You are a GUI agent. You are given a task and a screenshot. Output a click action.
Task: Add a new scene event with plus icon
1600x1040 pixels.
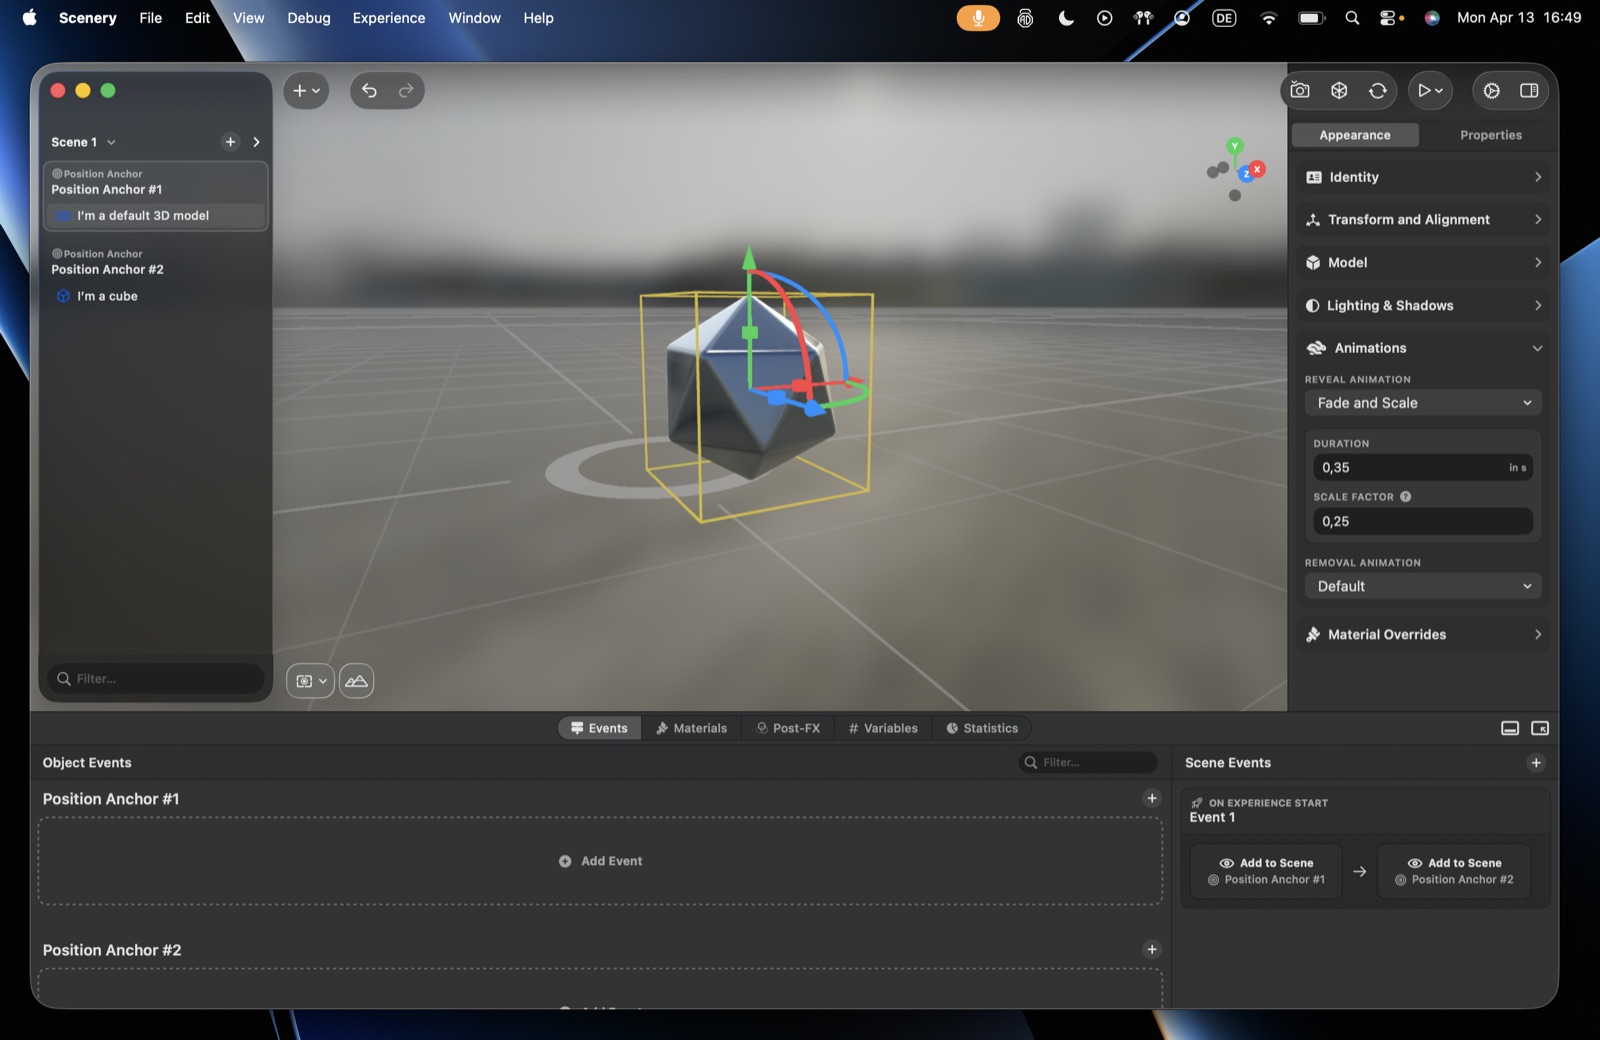tap(1536, 763)
